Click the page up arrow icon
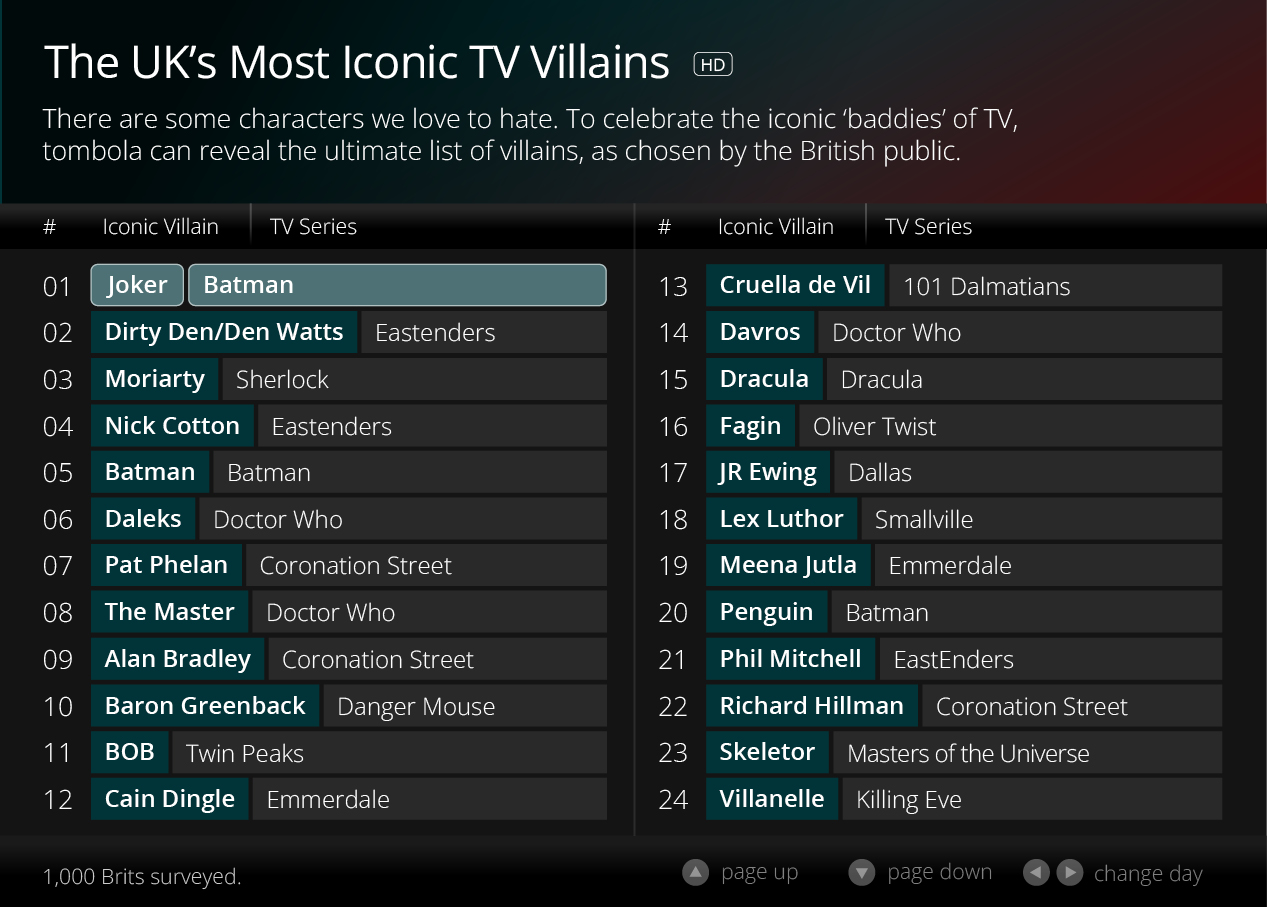The image size is (1267, 907). 695,873
